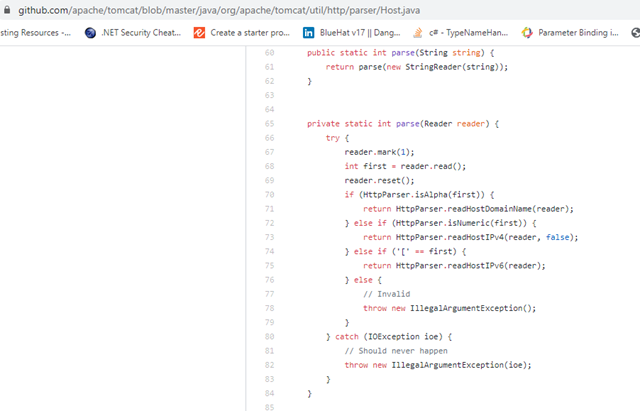Click 'private static int parse(Reader reader)' line
Image resolution: width=640 pixels, height=411 pixels.
pyautogui.click(x=403, y=124)
